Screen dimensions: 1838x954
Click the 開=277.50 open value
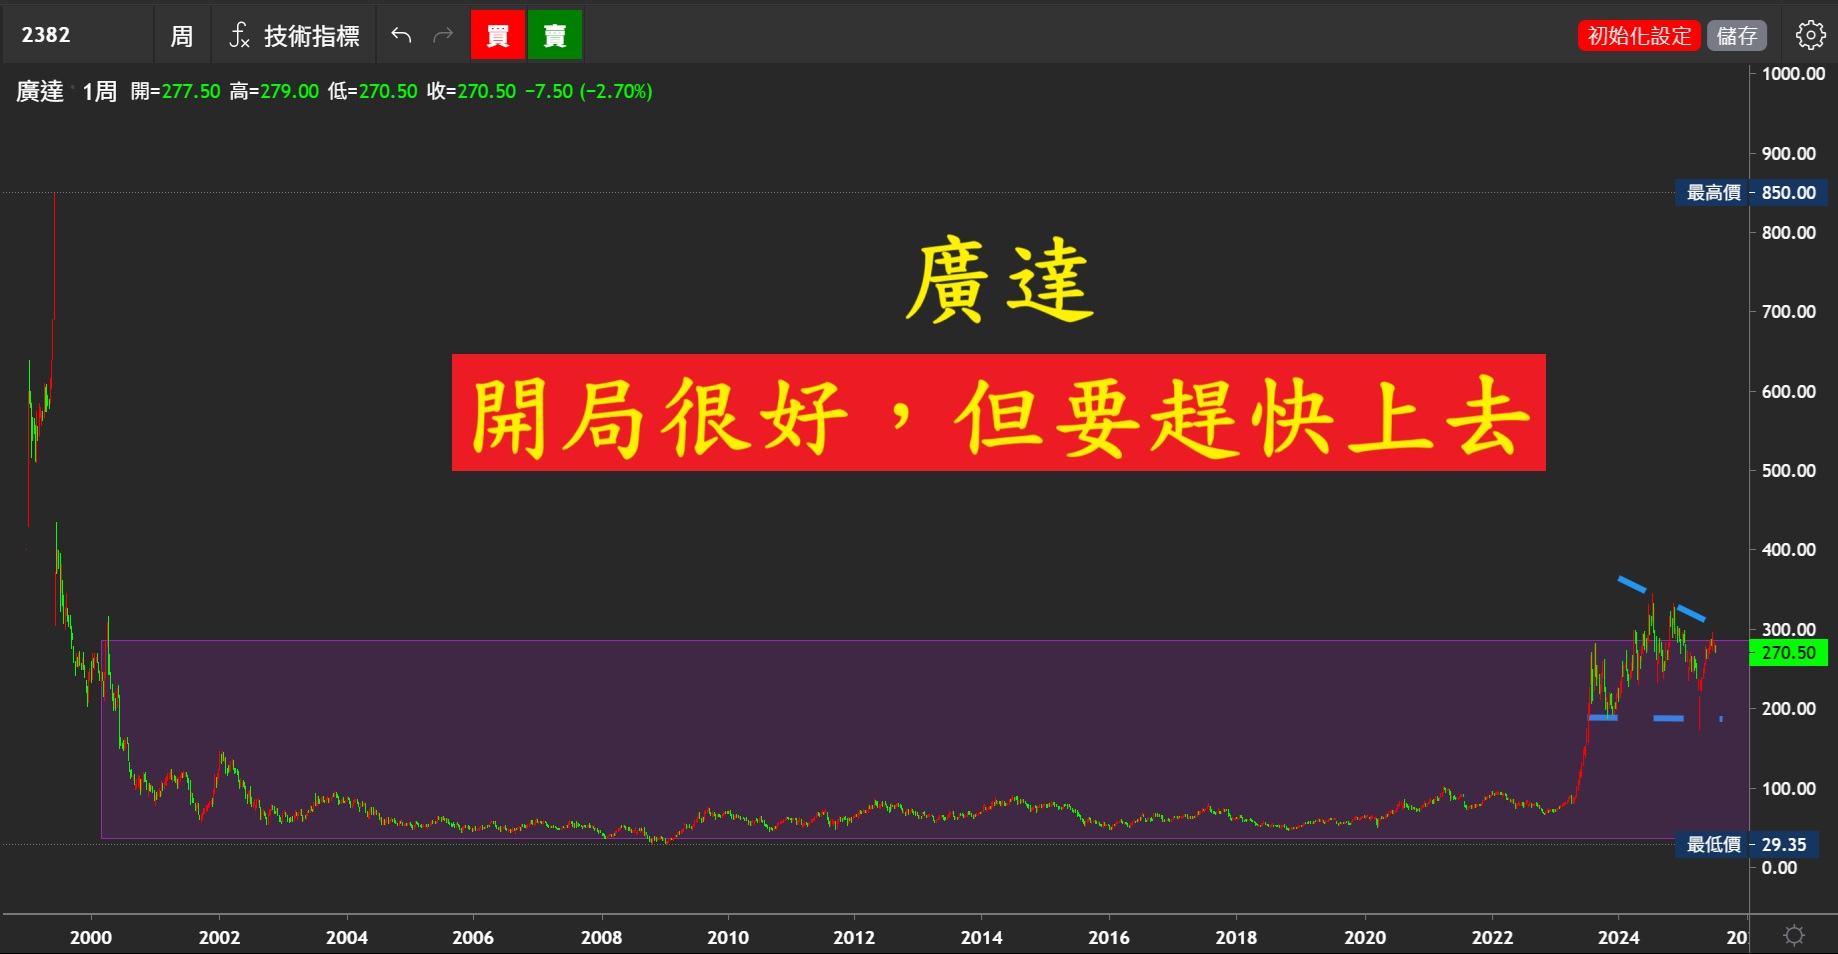point(175,91)
